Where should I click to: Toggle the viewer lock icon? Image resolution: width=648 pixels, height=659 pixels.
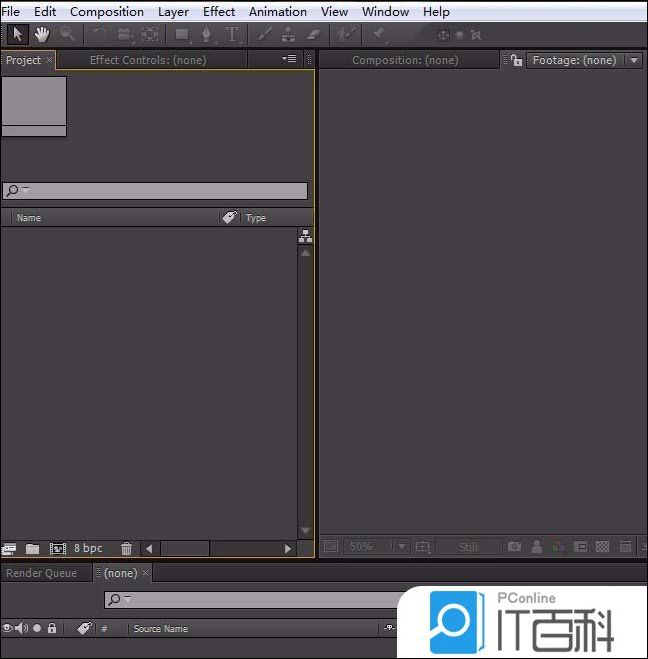point(516,60)
